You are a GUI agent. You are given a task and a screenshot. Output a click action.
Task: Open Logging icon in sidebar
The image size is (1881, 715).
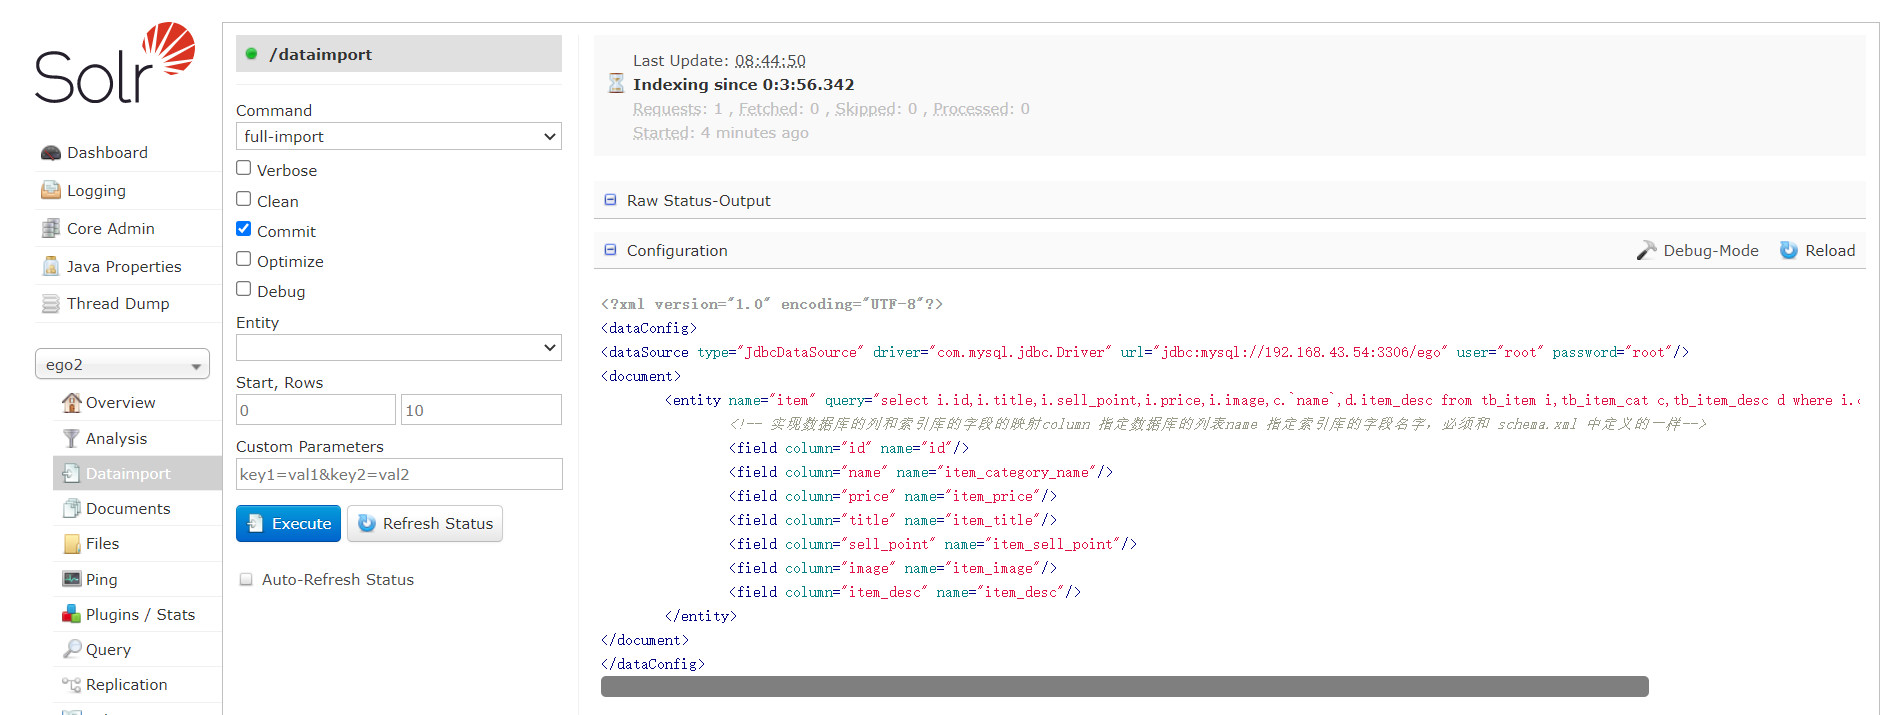tap(51, 190)
